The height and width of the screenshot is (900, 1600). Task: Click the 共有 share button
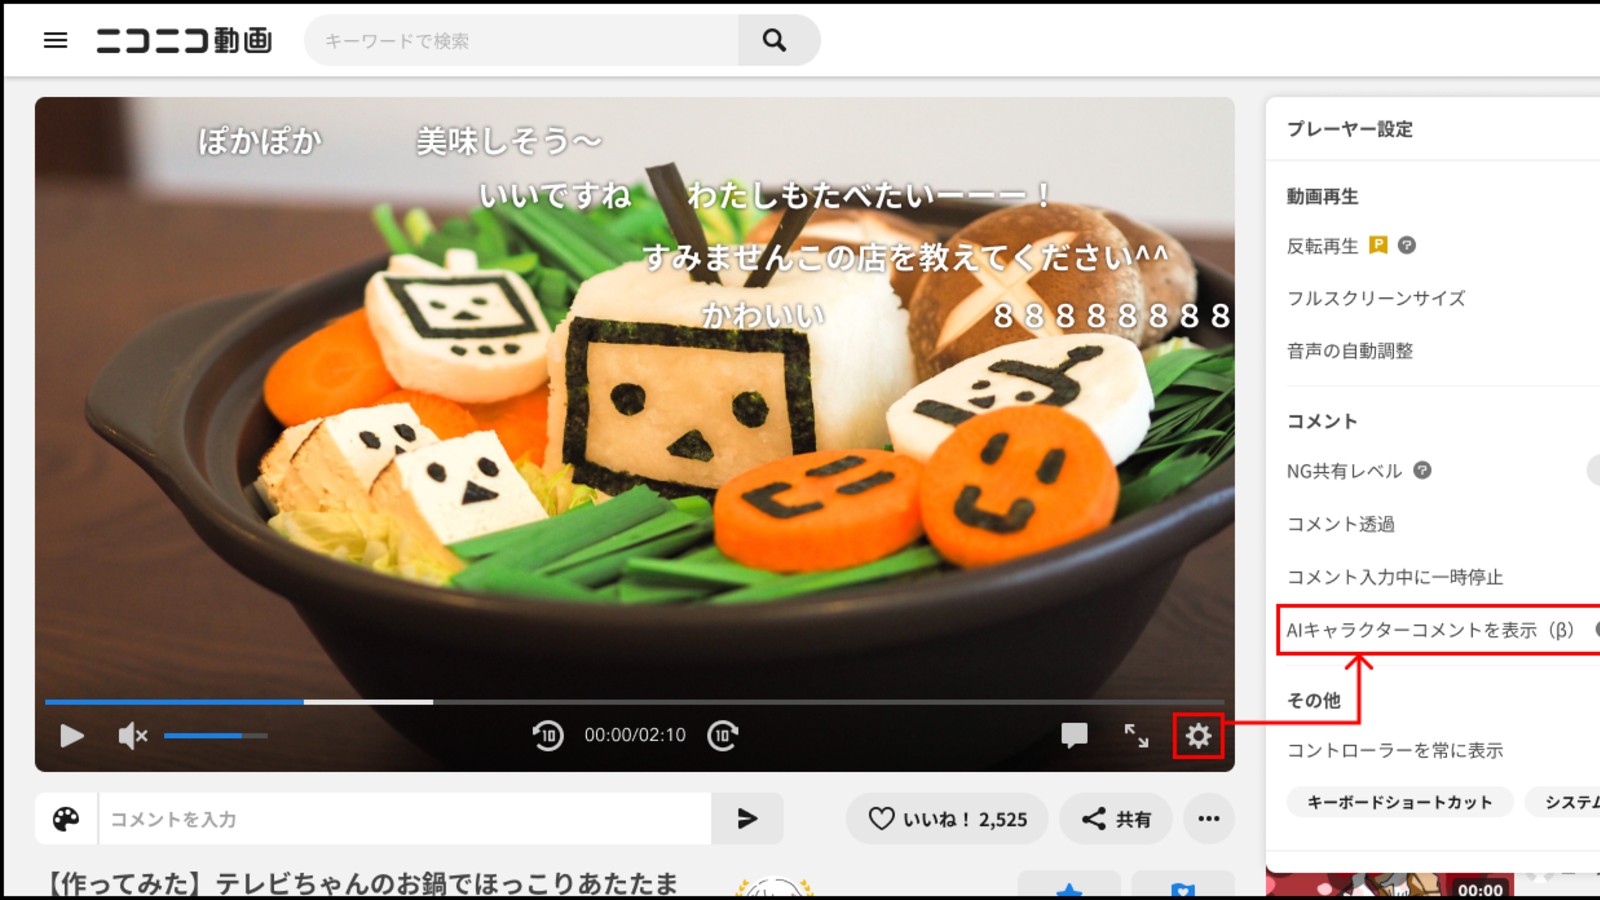(1116, 819)
